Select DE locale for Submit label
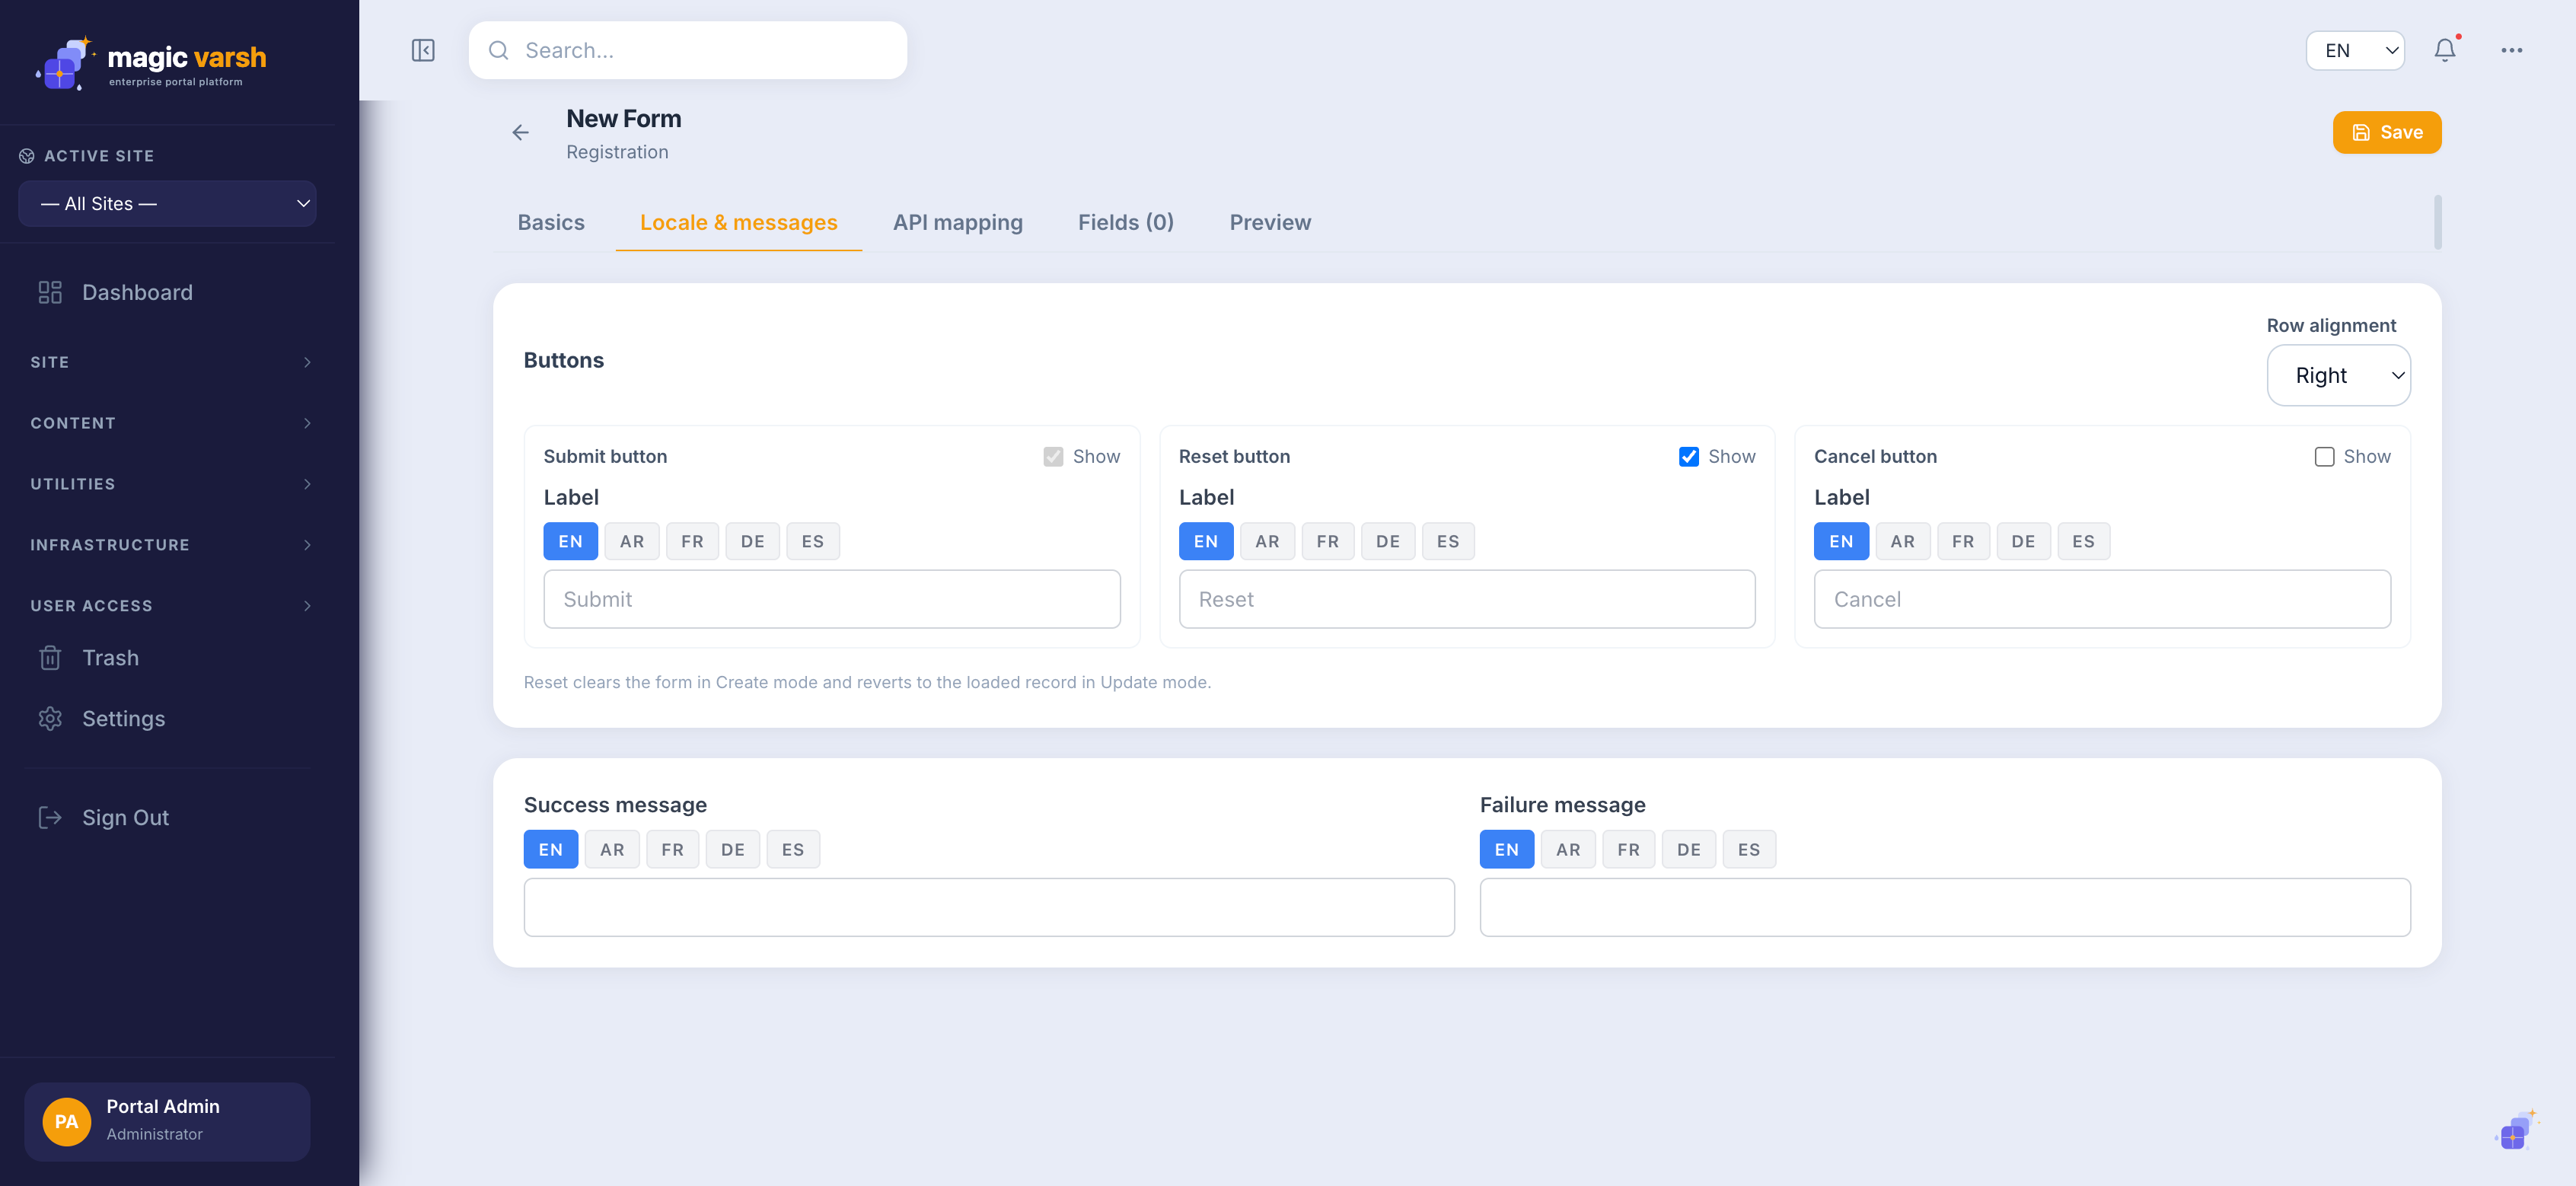Viewport: 2576px width, 1186px height. click(752, 541)
